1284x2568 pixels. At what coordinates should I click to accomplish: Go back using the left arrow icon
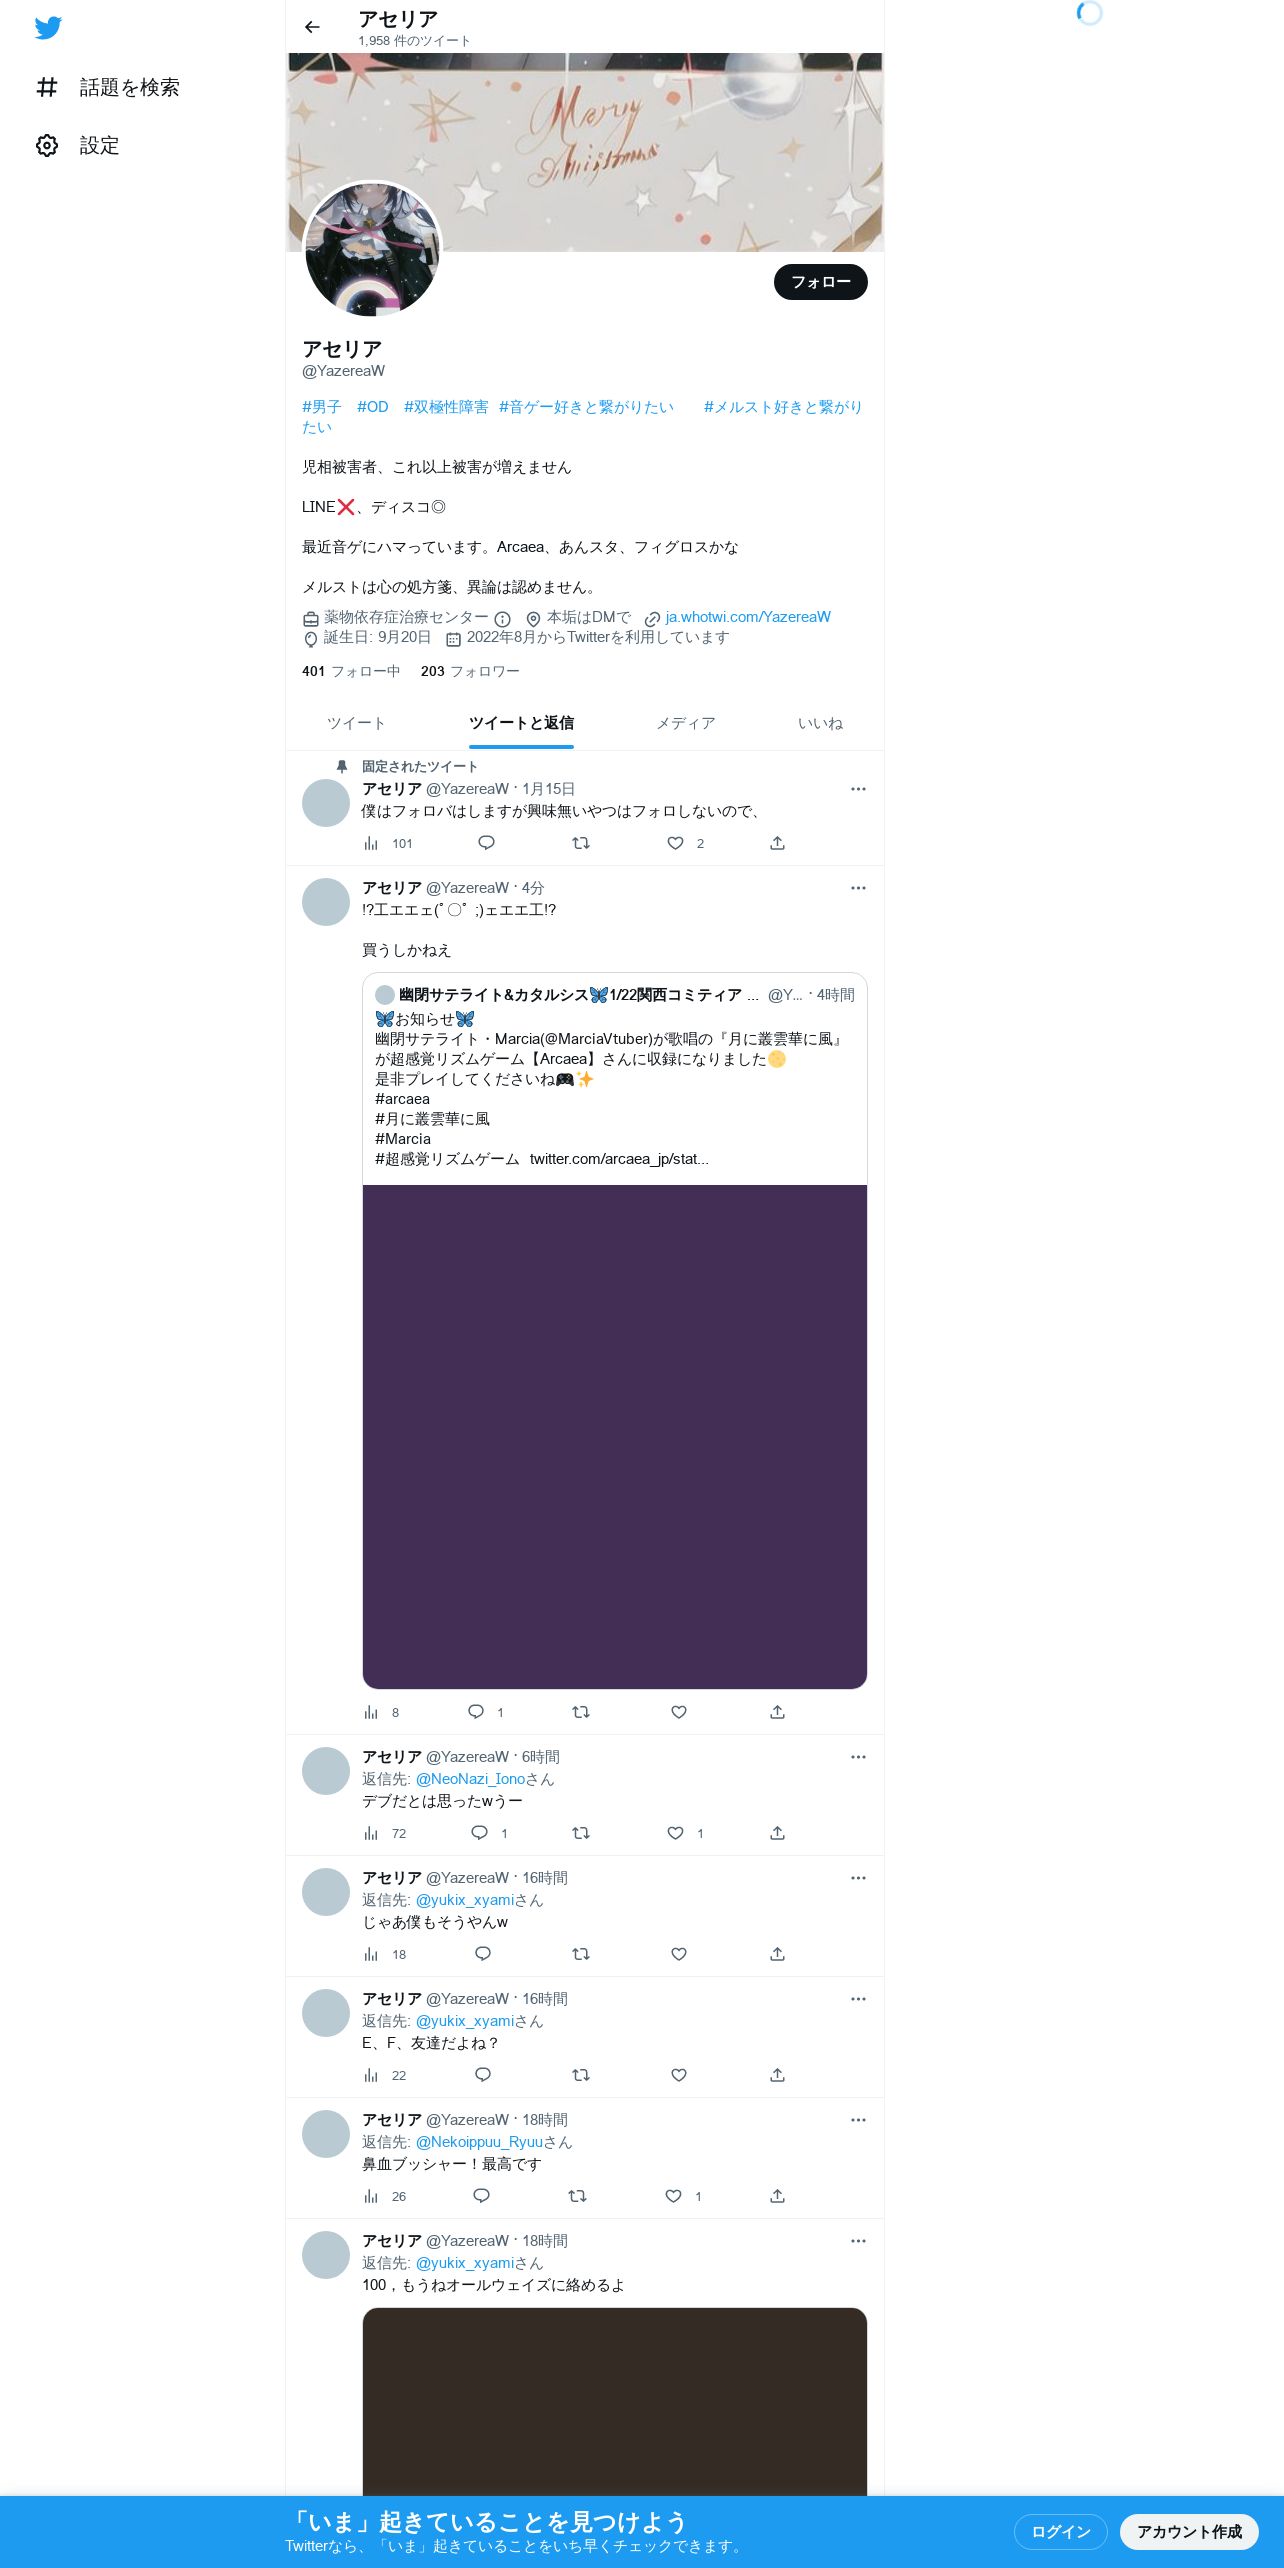point(312,27)
